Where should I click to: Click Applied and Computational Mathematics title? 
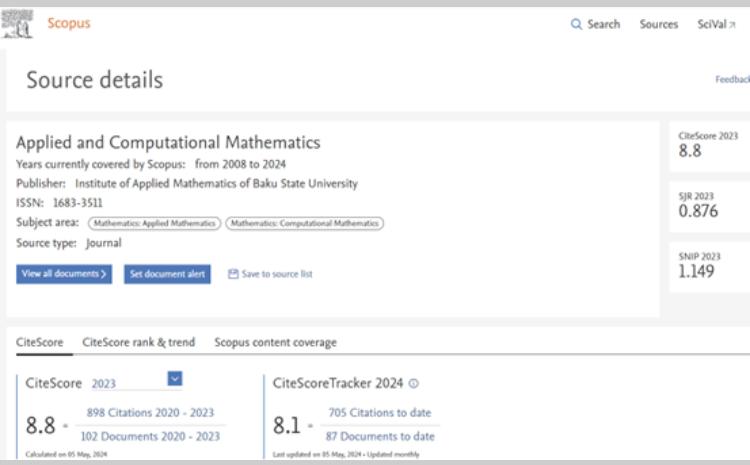pyautogui.click(x=168, y=143)
